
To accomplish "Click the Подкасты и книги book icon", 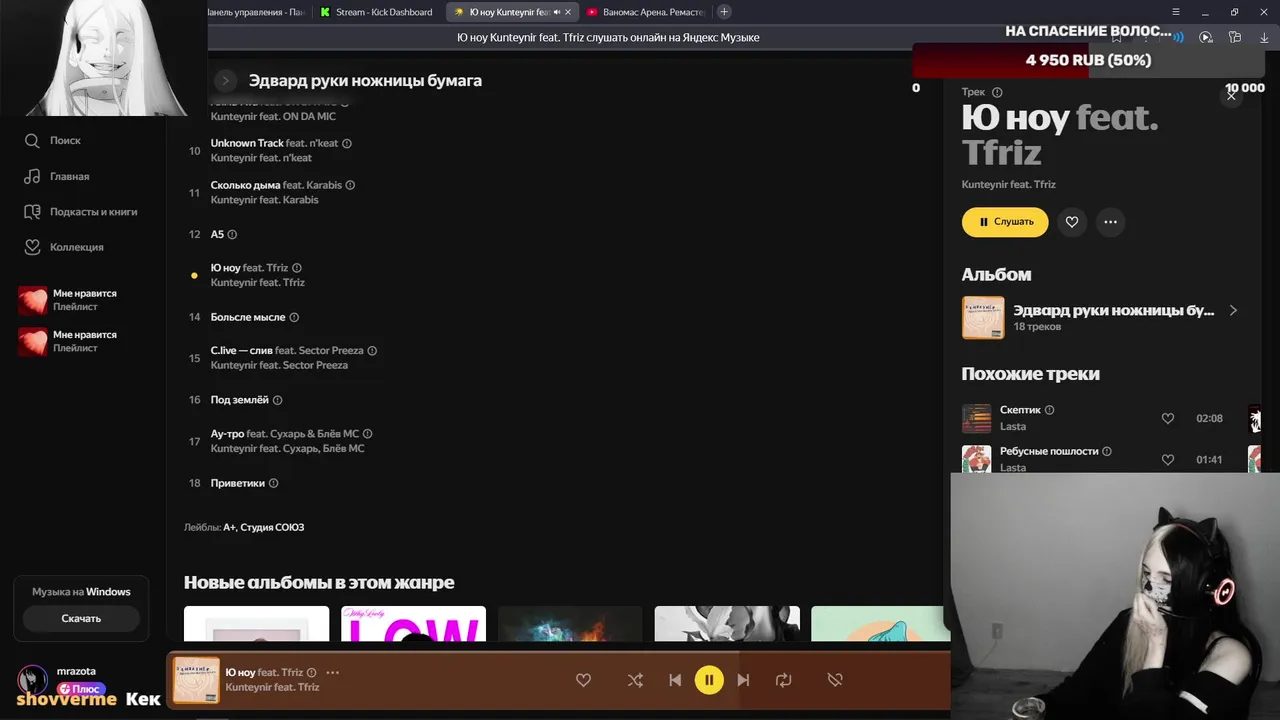I will coord(32,212).
